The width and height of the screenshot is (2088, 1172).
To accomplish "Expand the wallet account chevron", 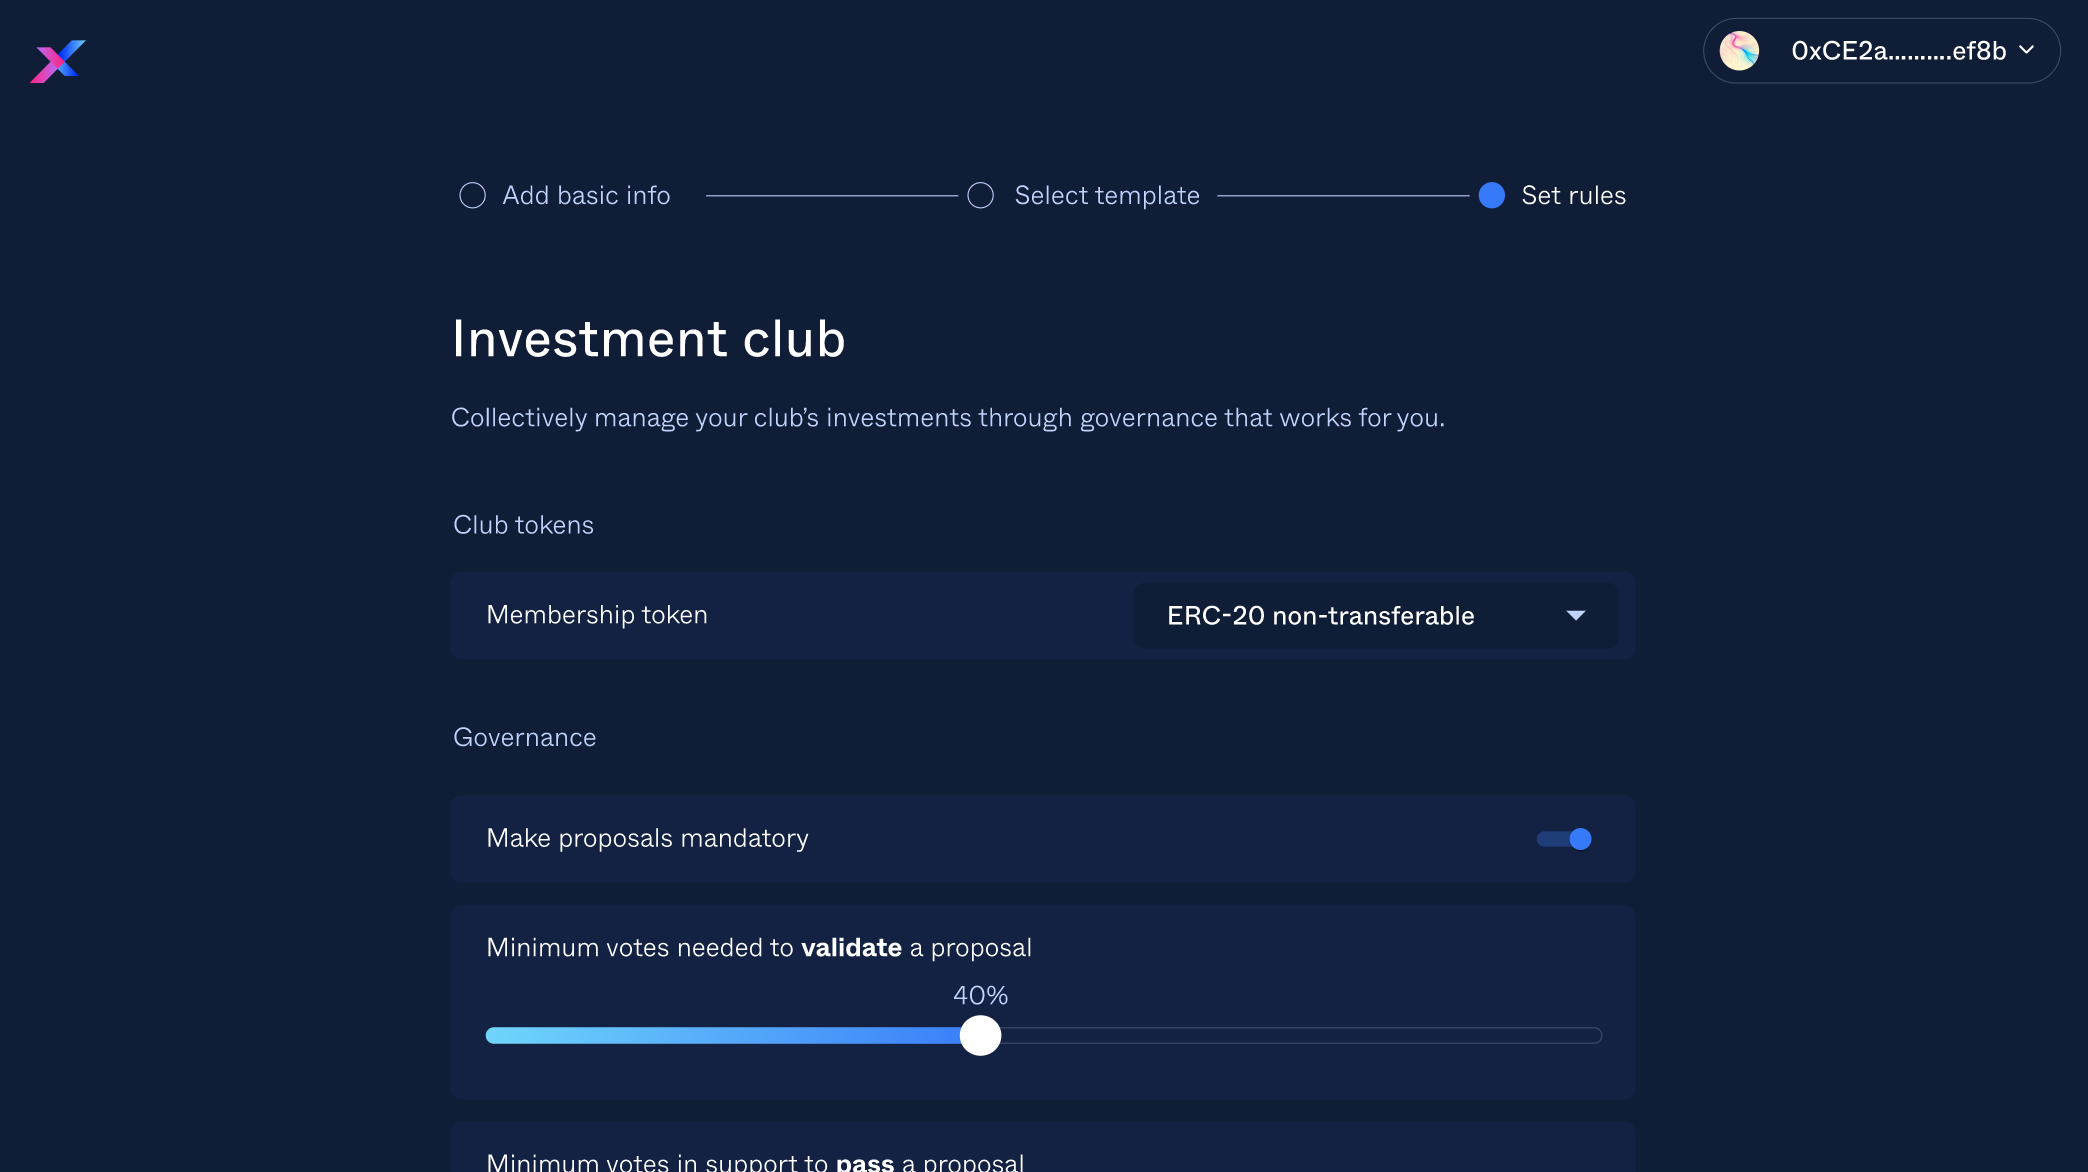I will coord(2027,50).
